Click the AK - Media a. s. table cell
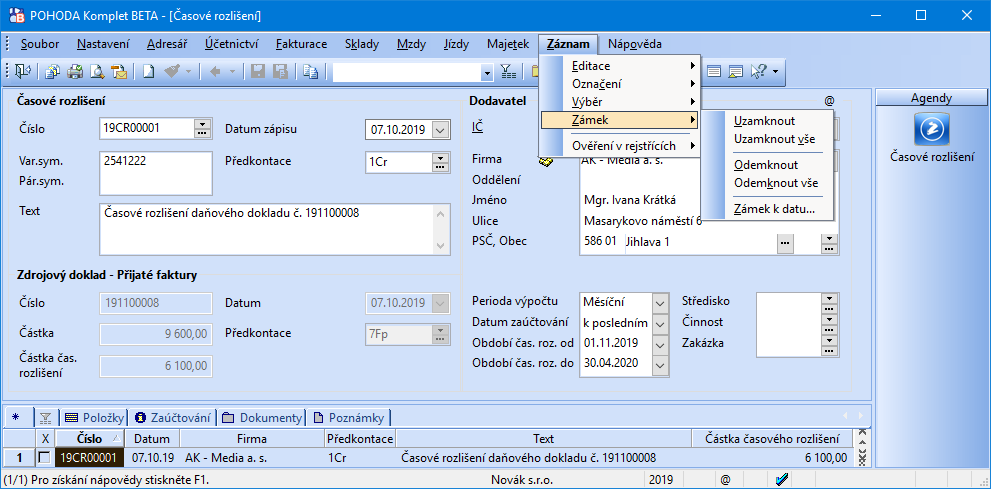Viewport: 991px width, 489px height. (253, 457)
